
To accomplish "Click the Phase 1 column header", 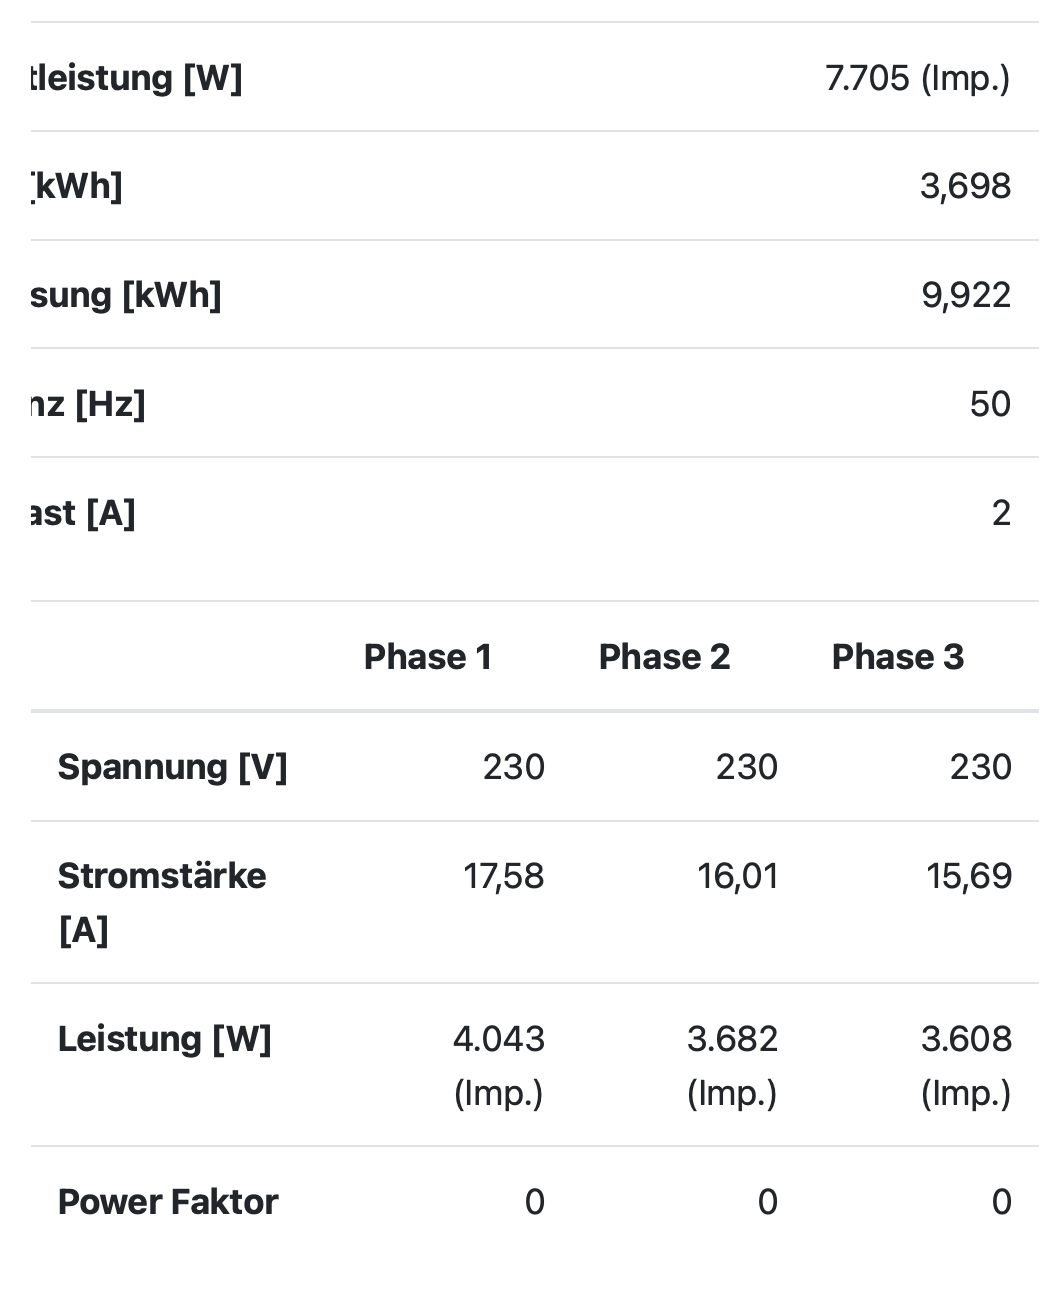I will coord(428,657).
